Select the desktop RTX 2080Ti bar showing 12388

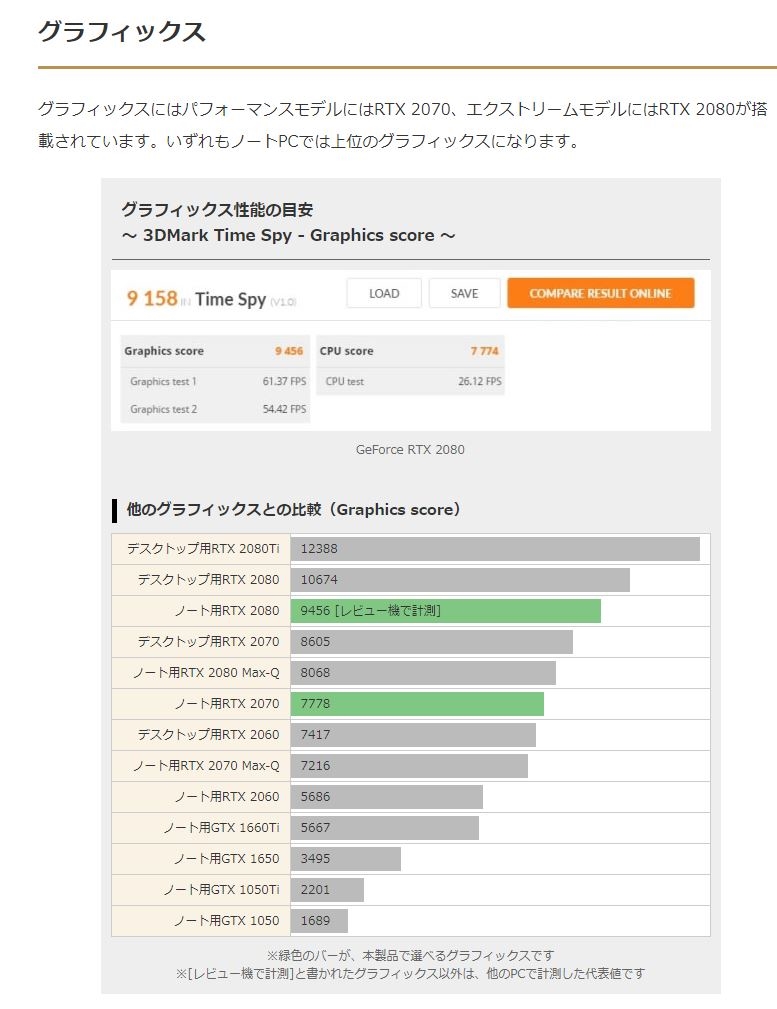click(x=495, y=549)
